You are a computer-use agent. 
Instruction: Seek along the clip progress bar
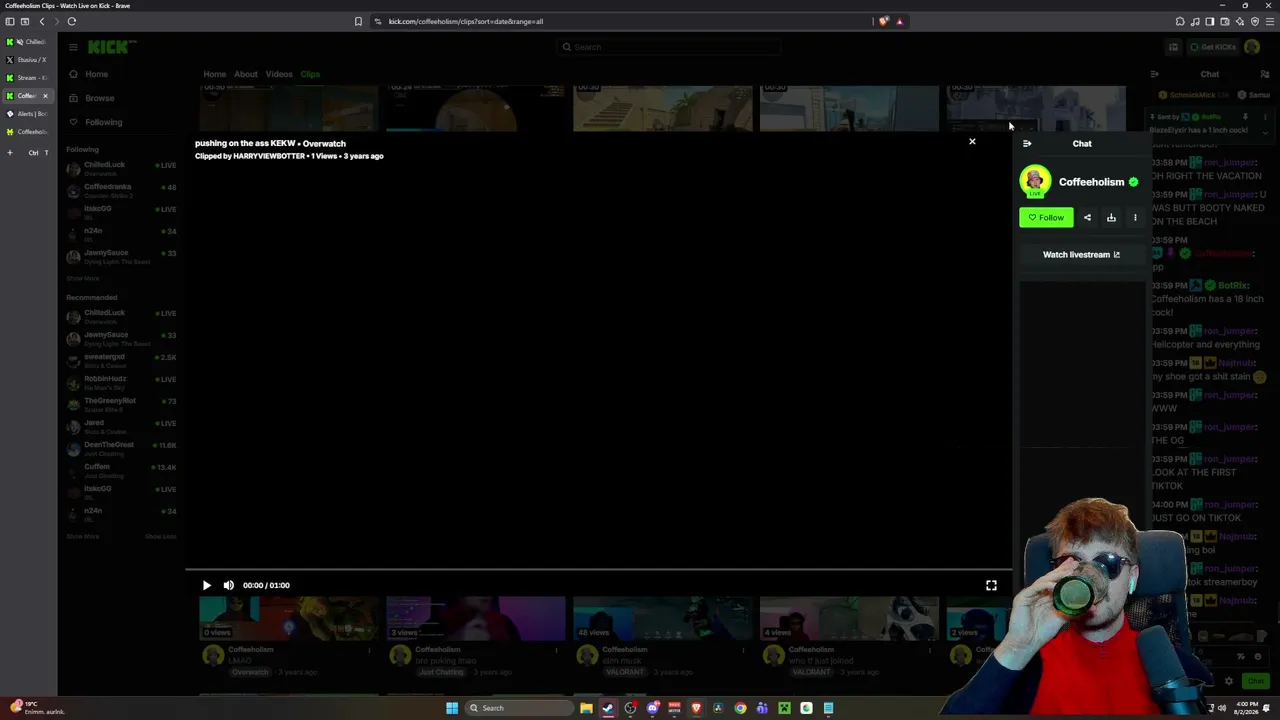click(x=598, y=570)
